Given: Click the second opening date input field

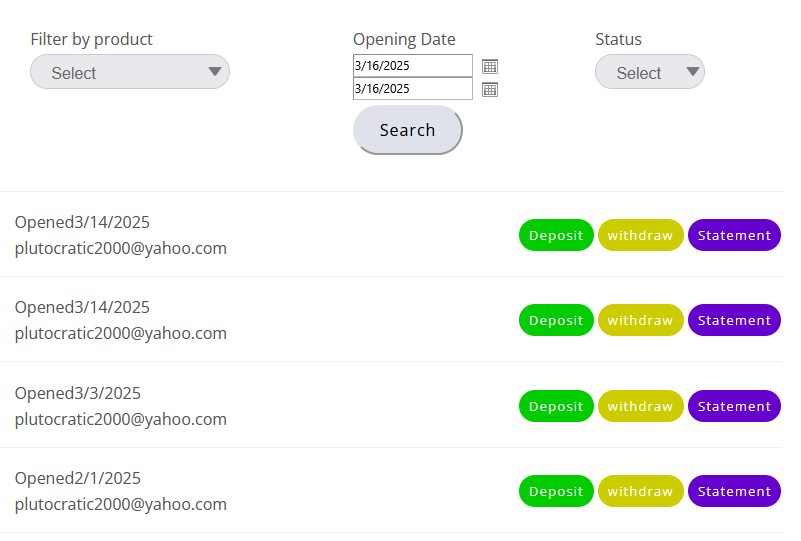Looking at the screenshot, I should pos(412,89).
